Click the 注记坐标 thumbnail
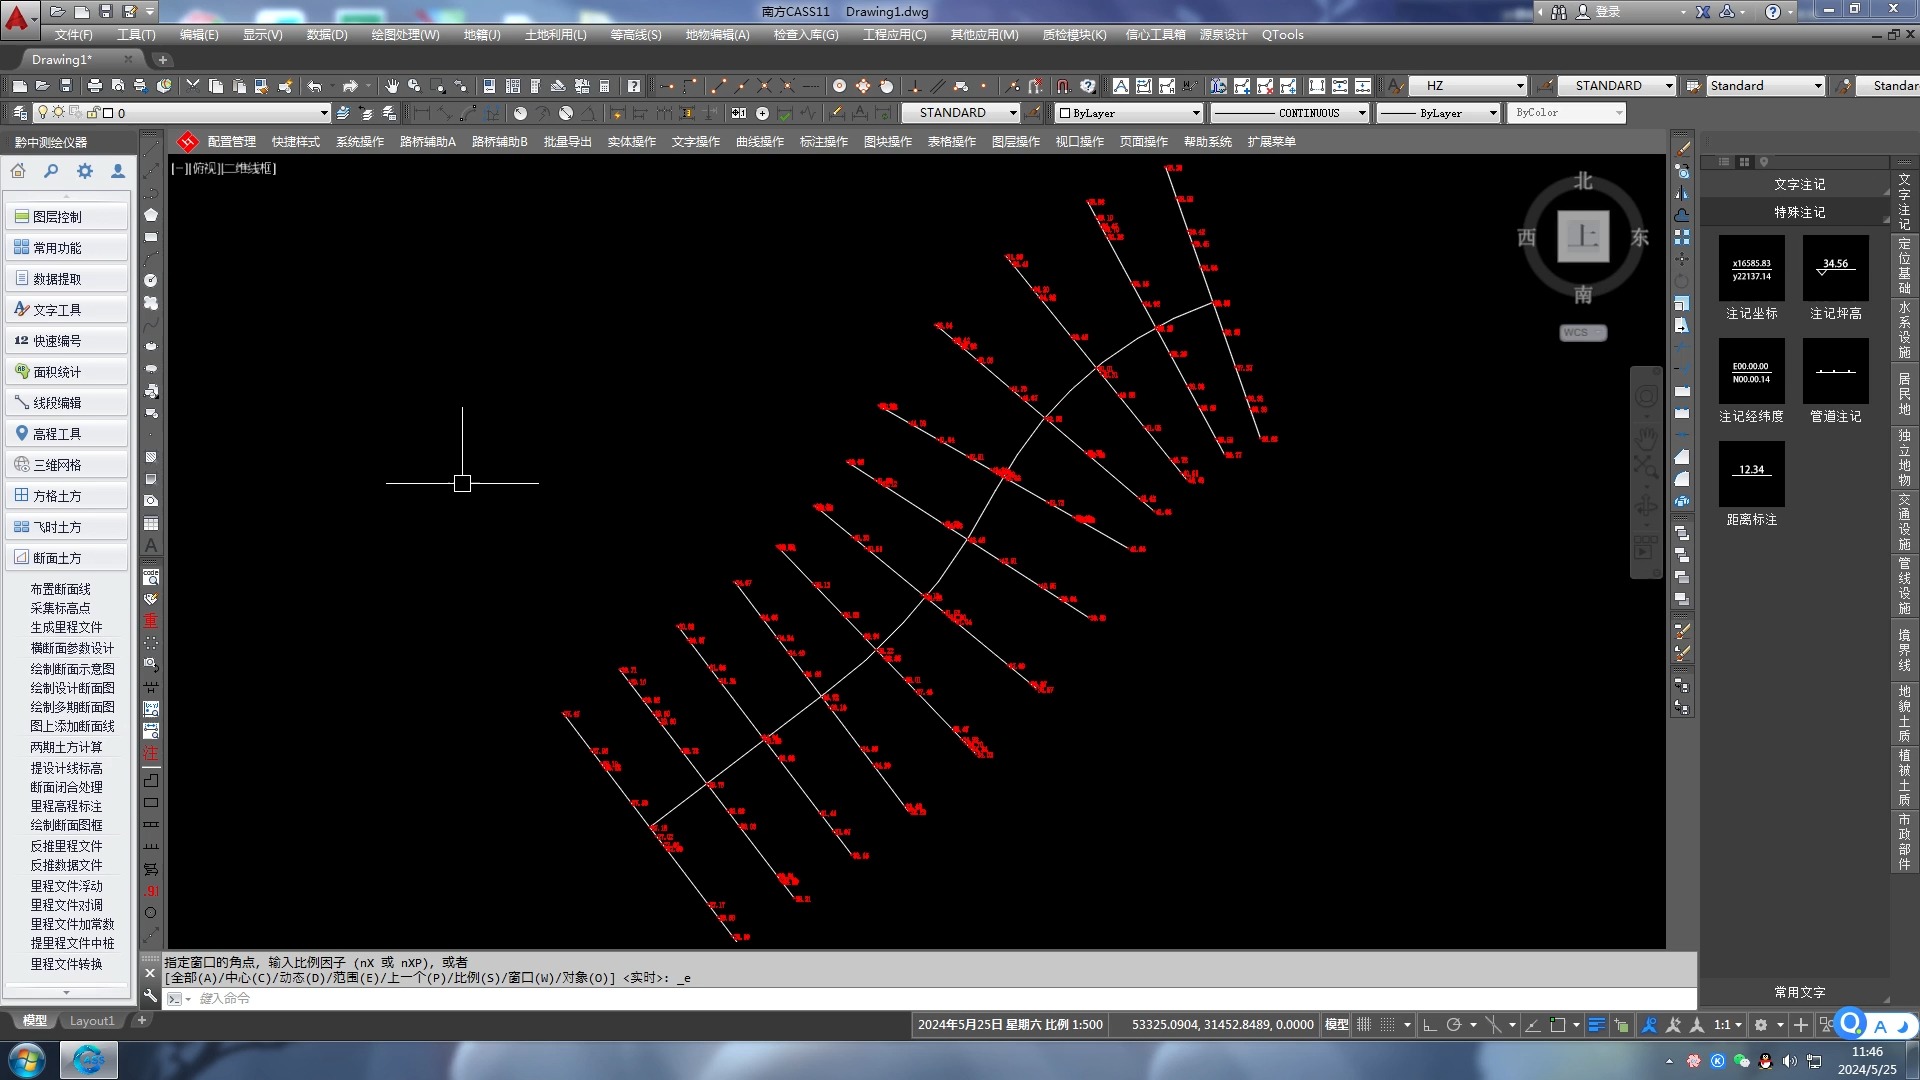Viewport: 1920px width, 1080px height. pos(1751,268)
